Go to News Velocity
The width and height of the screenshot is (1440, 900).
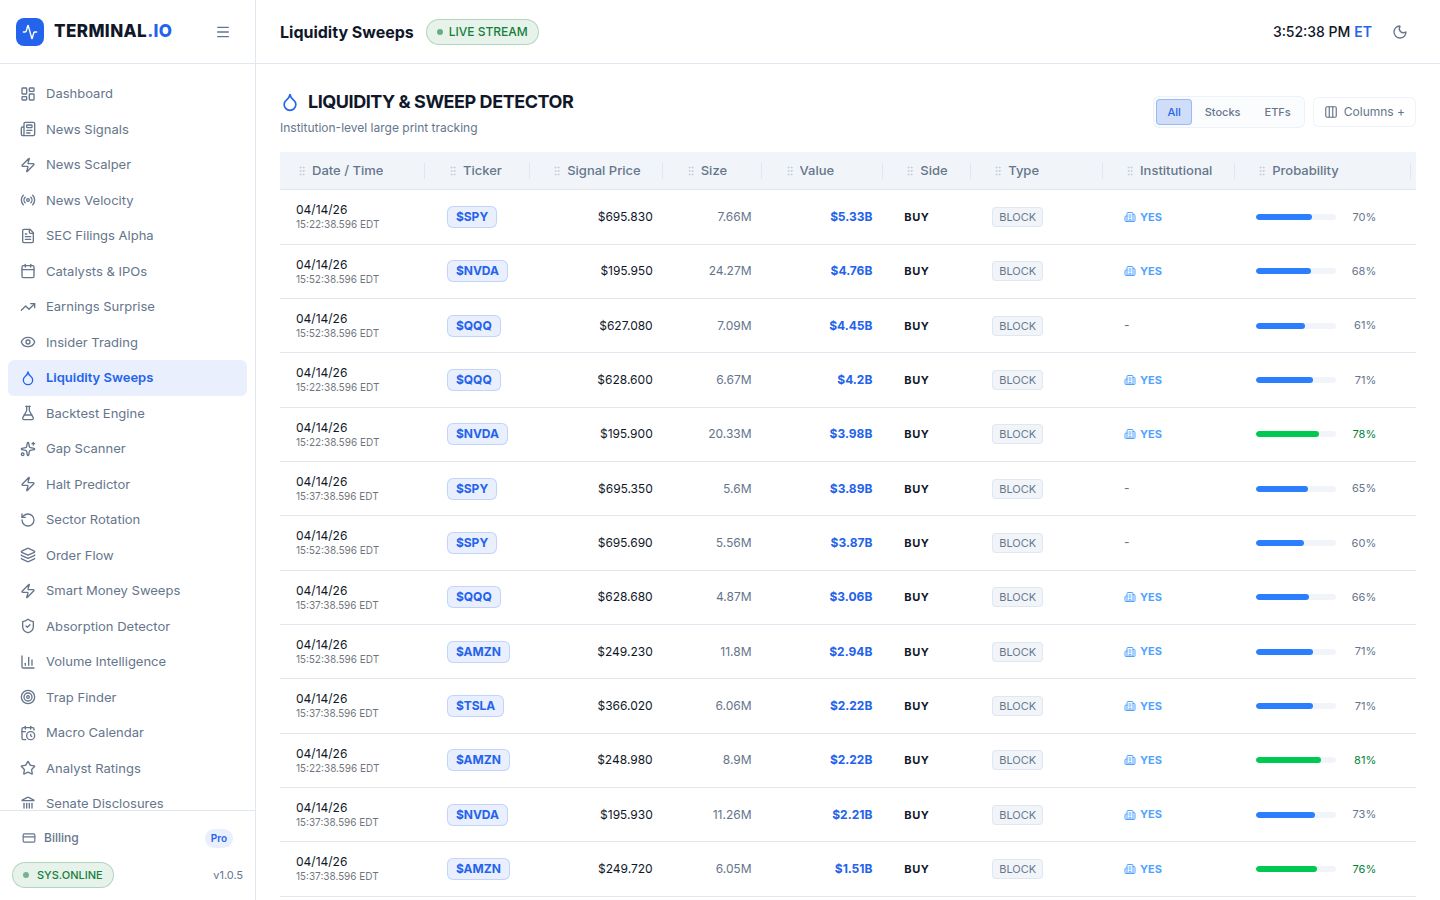pos(127,200)
